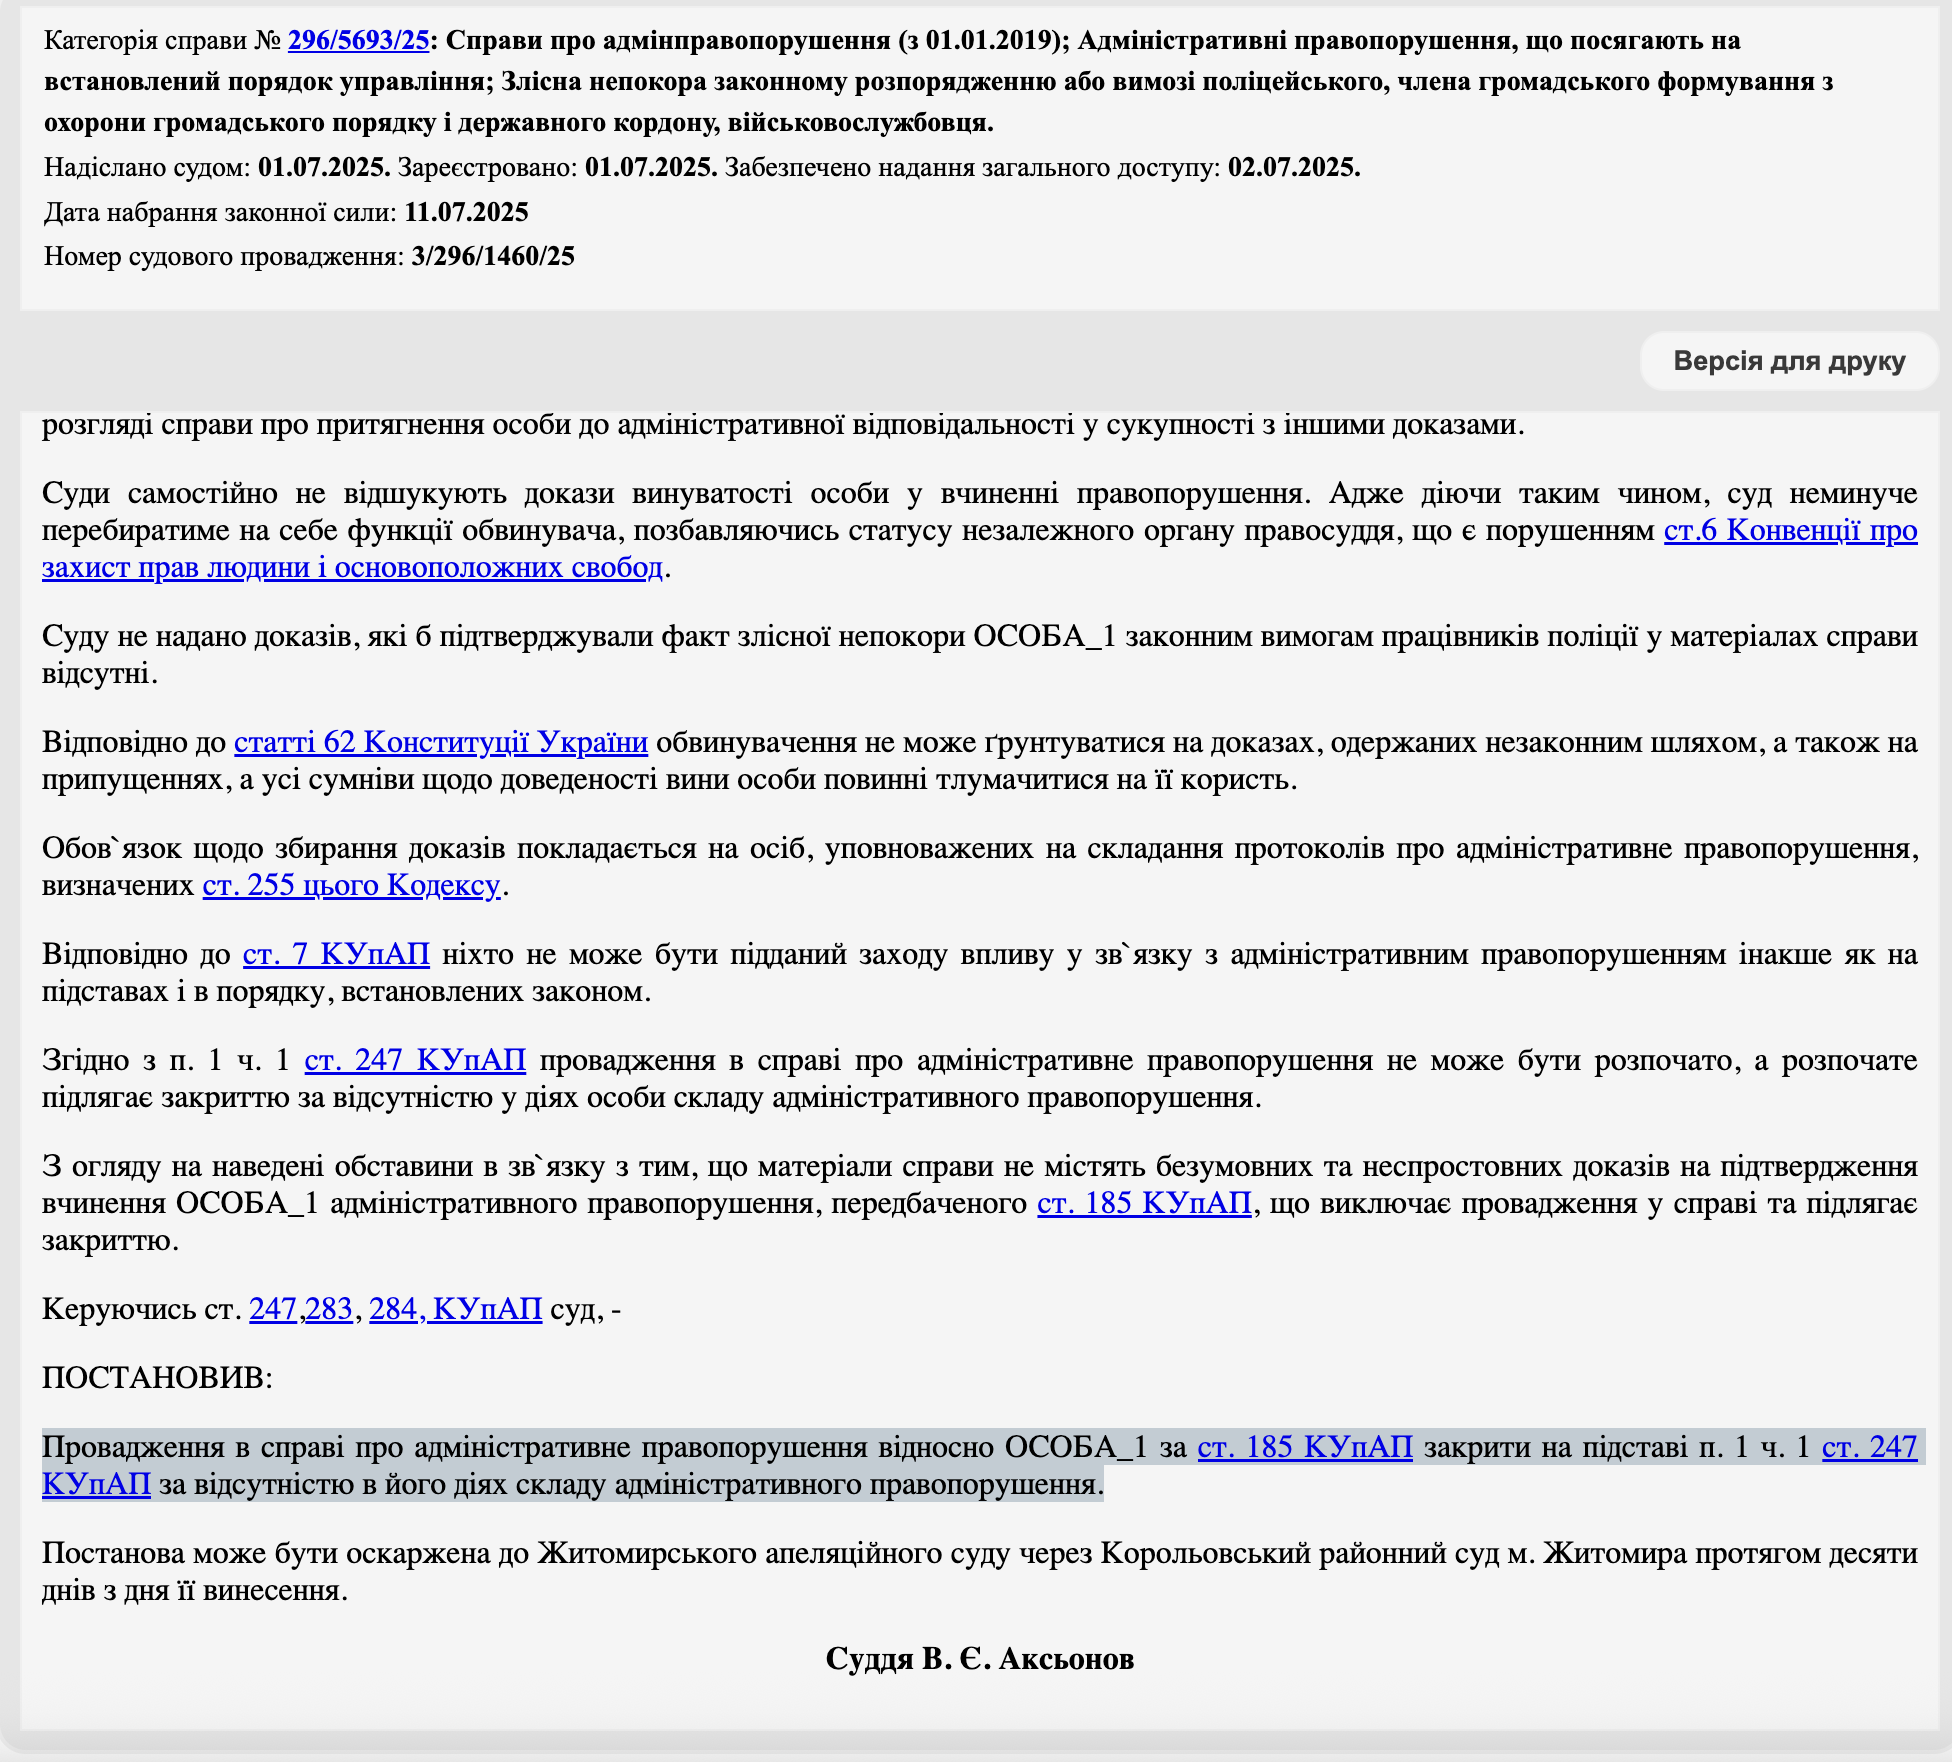This screenshot has width=1952, height=1762.
Task: Click the appeal paragraph about Житомирського апеляційного суду
Action: pos(800,1555)
